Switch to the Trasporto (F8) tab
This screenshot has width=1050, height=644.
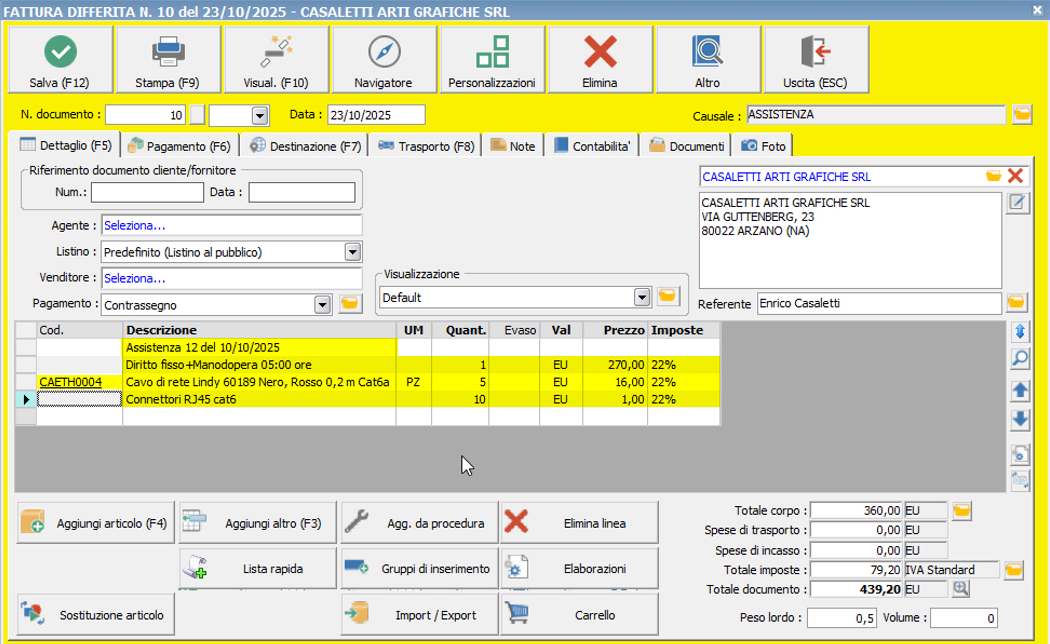(426, 146)
